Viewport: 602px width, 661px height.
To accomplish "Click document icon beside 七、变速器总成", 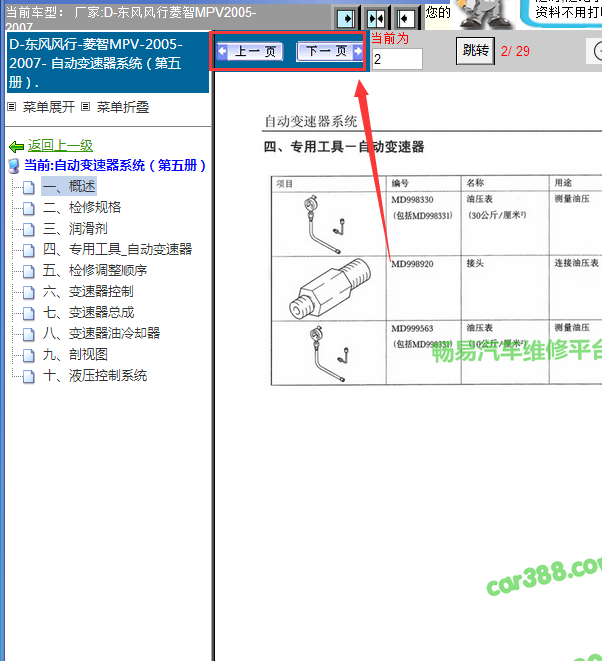I will click(x=29, y=314).
